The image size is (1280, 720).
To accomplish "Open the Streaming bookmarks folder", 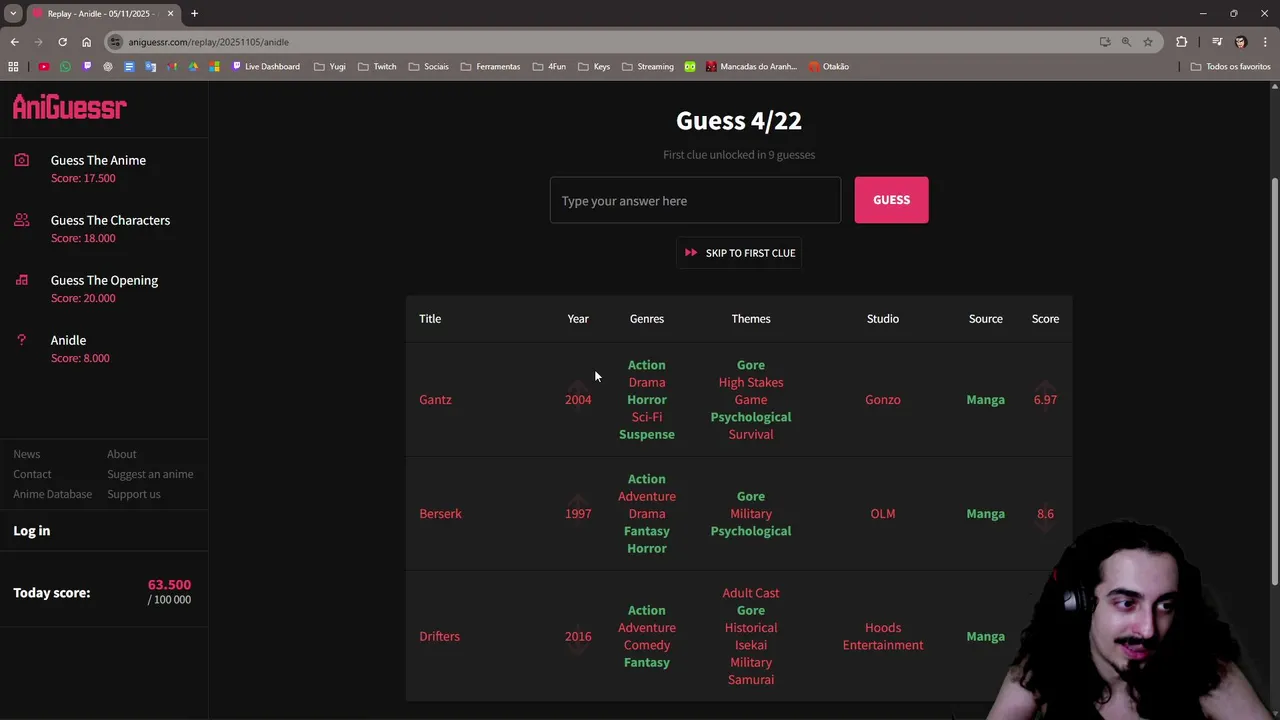I will [x=648, y=67].
